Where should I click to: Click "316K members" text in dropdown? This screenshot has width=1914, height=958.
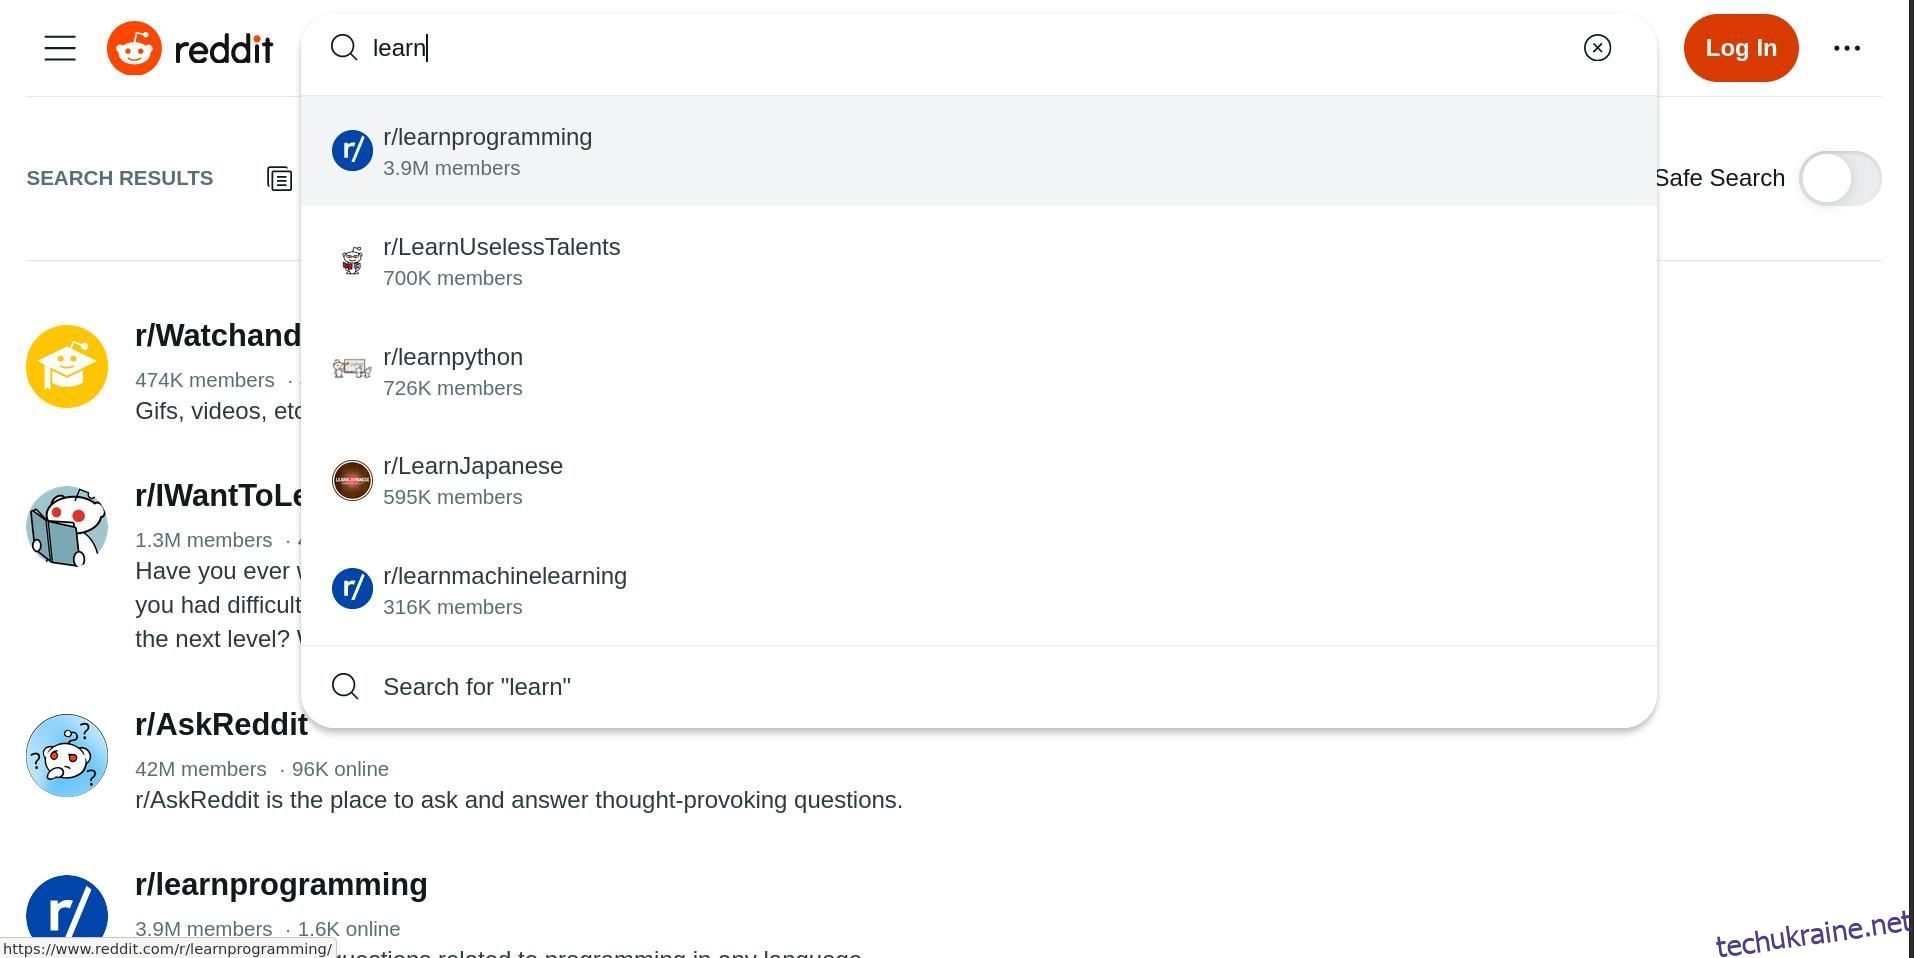(x=452, y=607)
